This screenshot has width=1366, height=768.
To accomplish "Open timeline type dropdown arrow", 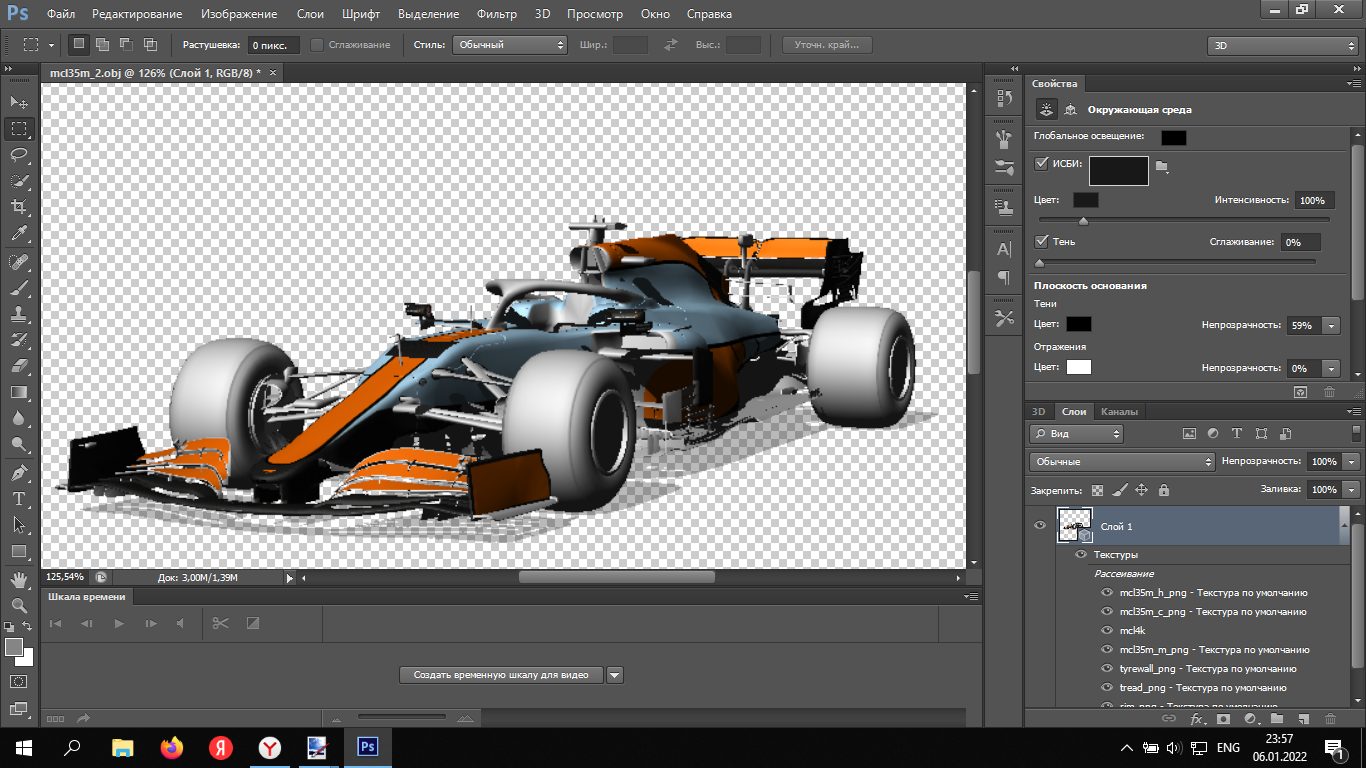I will (615, 675).
